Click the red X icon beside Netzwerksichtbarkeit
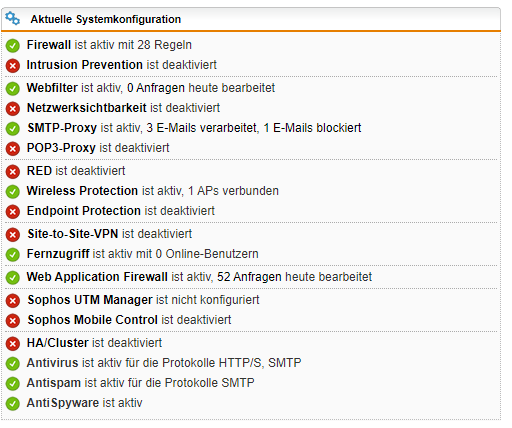The image size is (512, 428). click(13, 109)
